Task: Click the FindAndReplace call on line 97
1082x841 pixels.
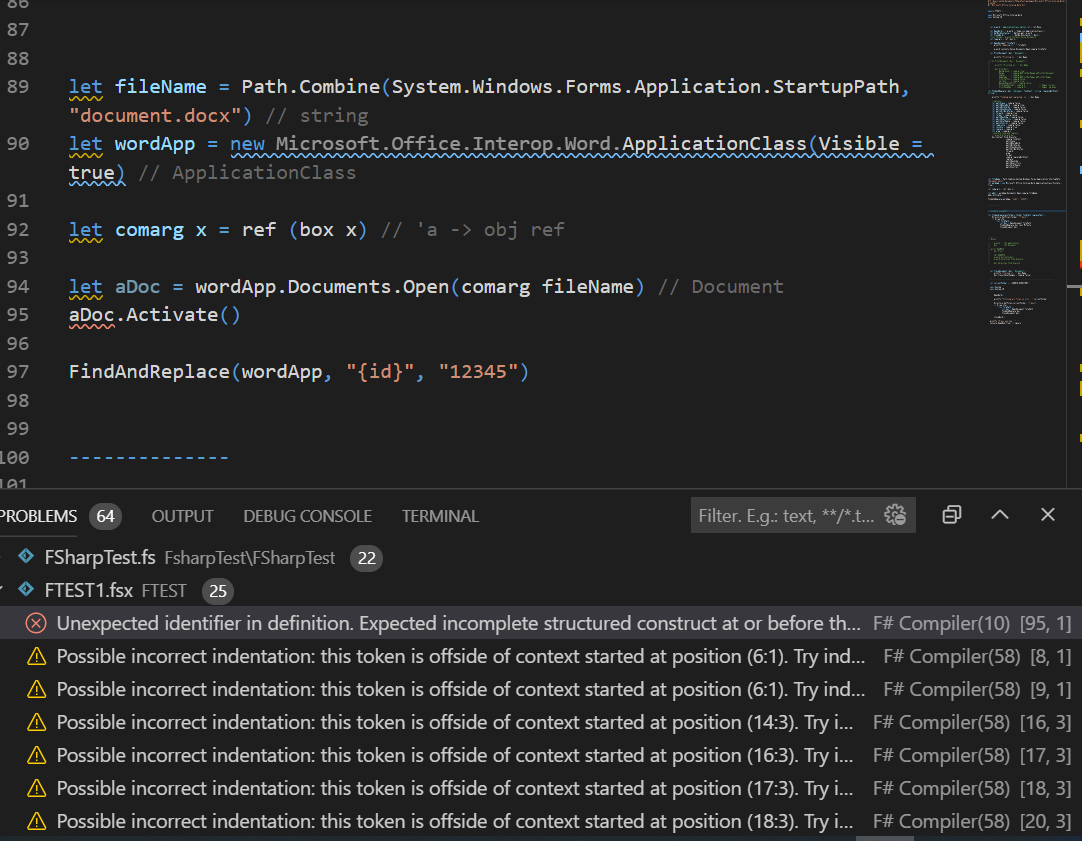Action: [x=148, y=372]
